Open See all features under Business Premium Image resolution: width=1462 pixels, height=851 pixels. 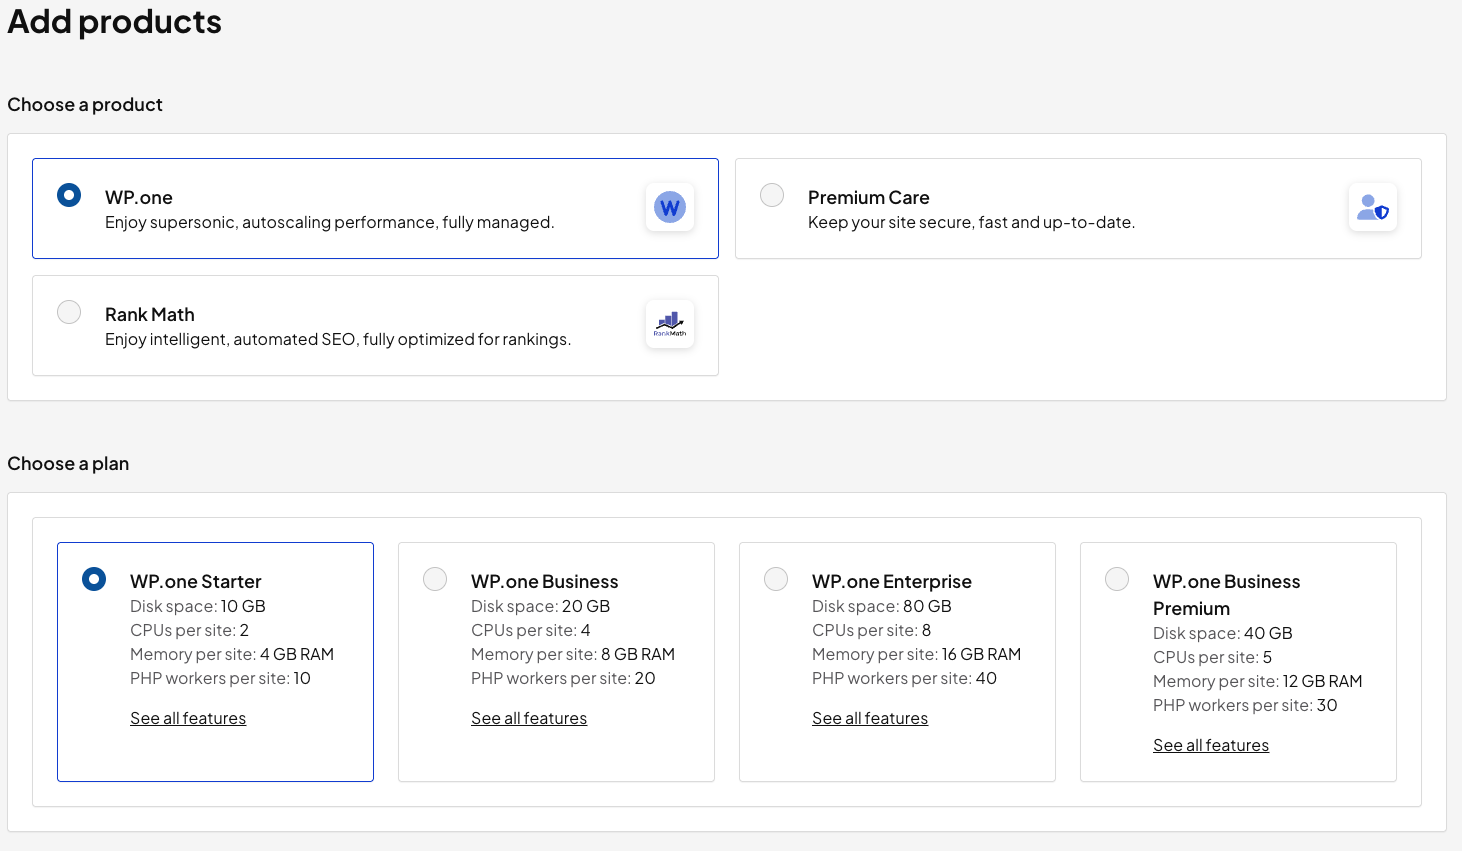[1211, 744]
